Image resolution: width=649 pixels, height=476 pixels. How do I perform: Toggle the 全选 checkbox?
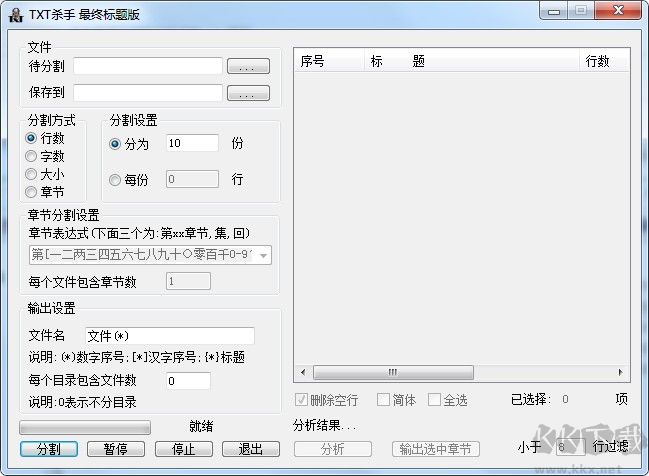tap(434, 400)
